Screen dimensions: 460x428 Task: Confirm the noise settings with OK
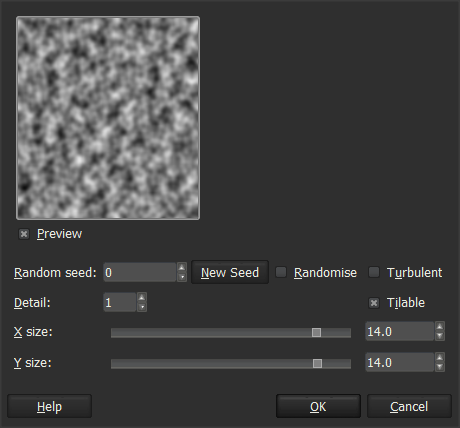click(x=318, y=406)
